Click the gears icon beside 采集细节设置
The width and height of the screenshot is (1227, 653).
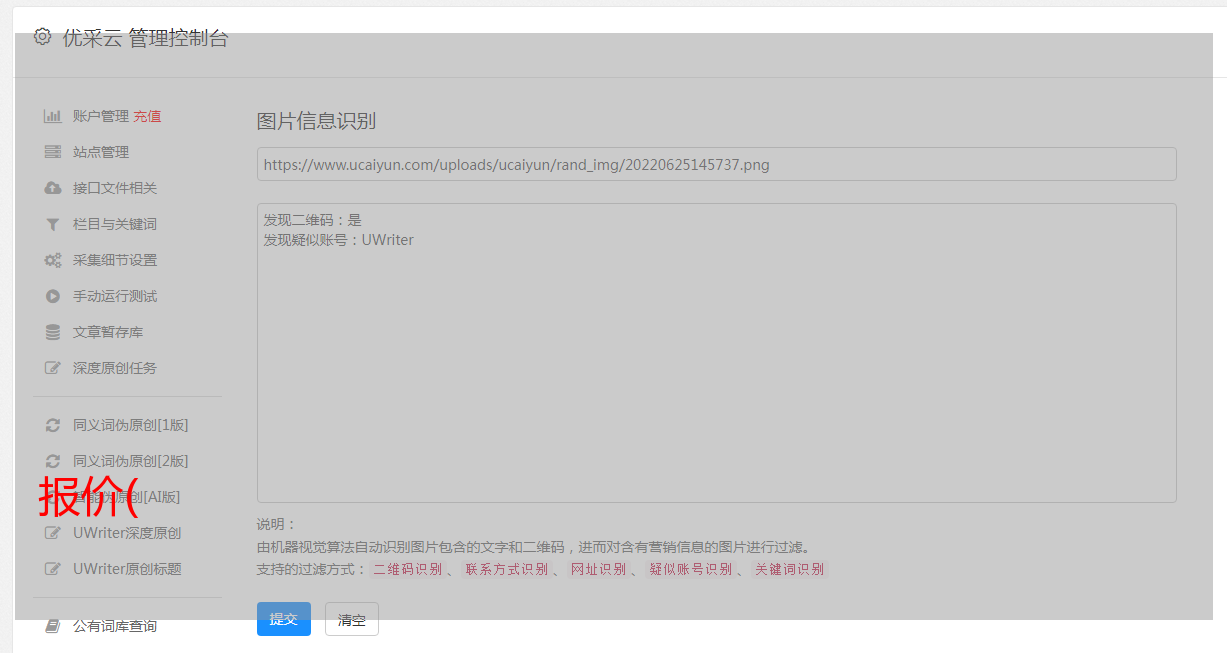point(53,260)
